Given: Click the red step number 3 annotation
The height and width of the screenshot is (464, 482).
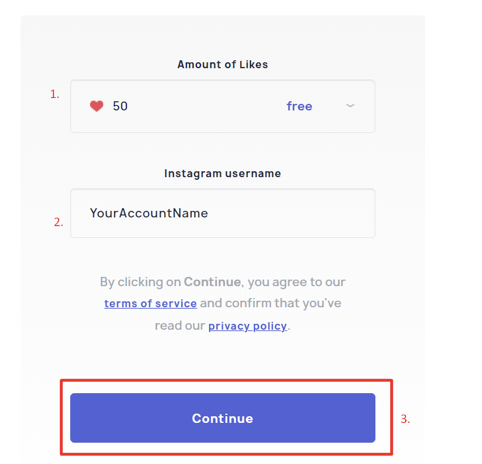Looking at the screenshot, I should click(405, 419).
